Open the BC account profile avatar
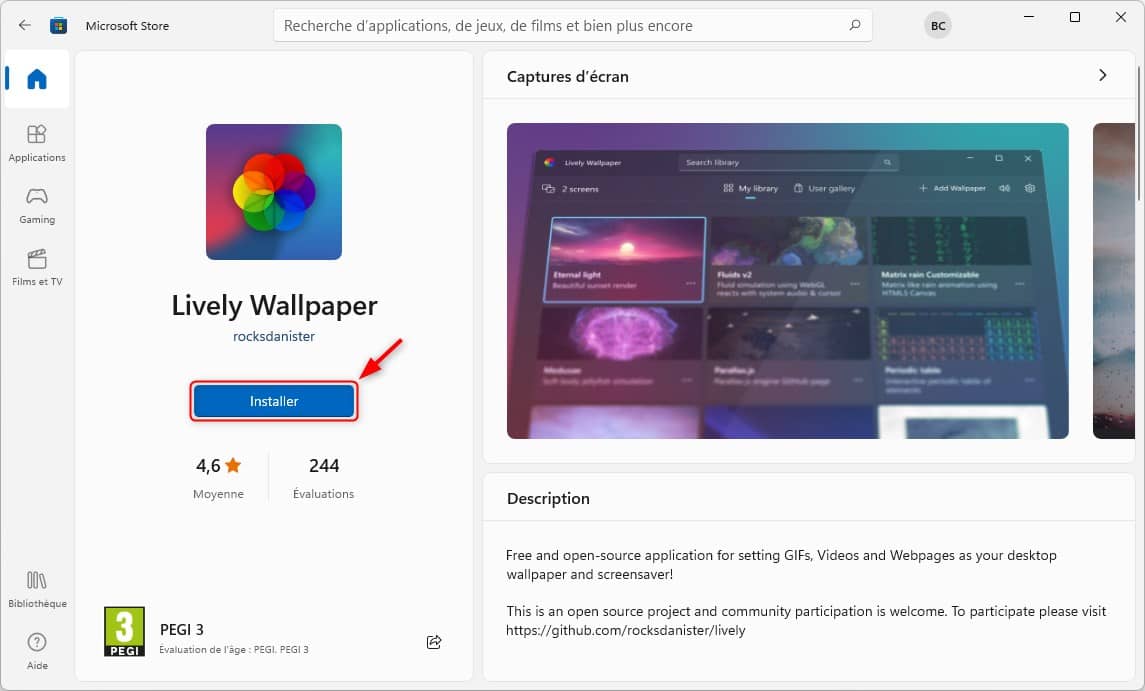The image size is (1145, 691). coord(938,26)
